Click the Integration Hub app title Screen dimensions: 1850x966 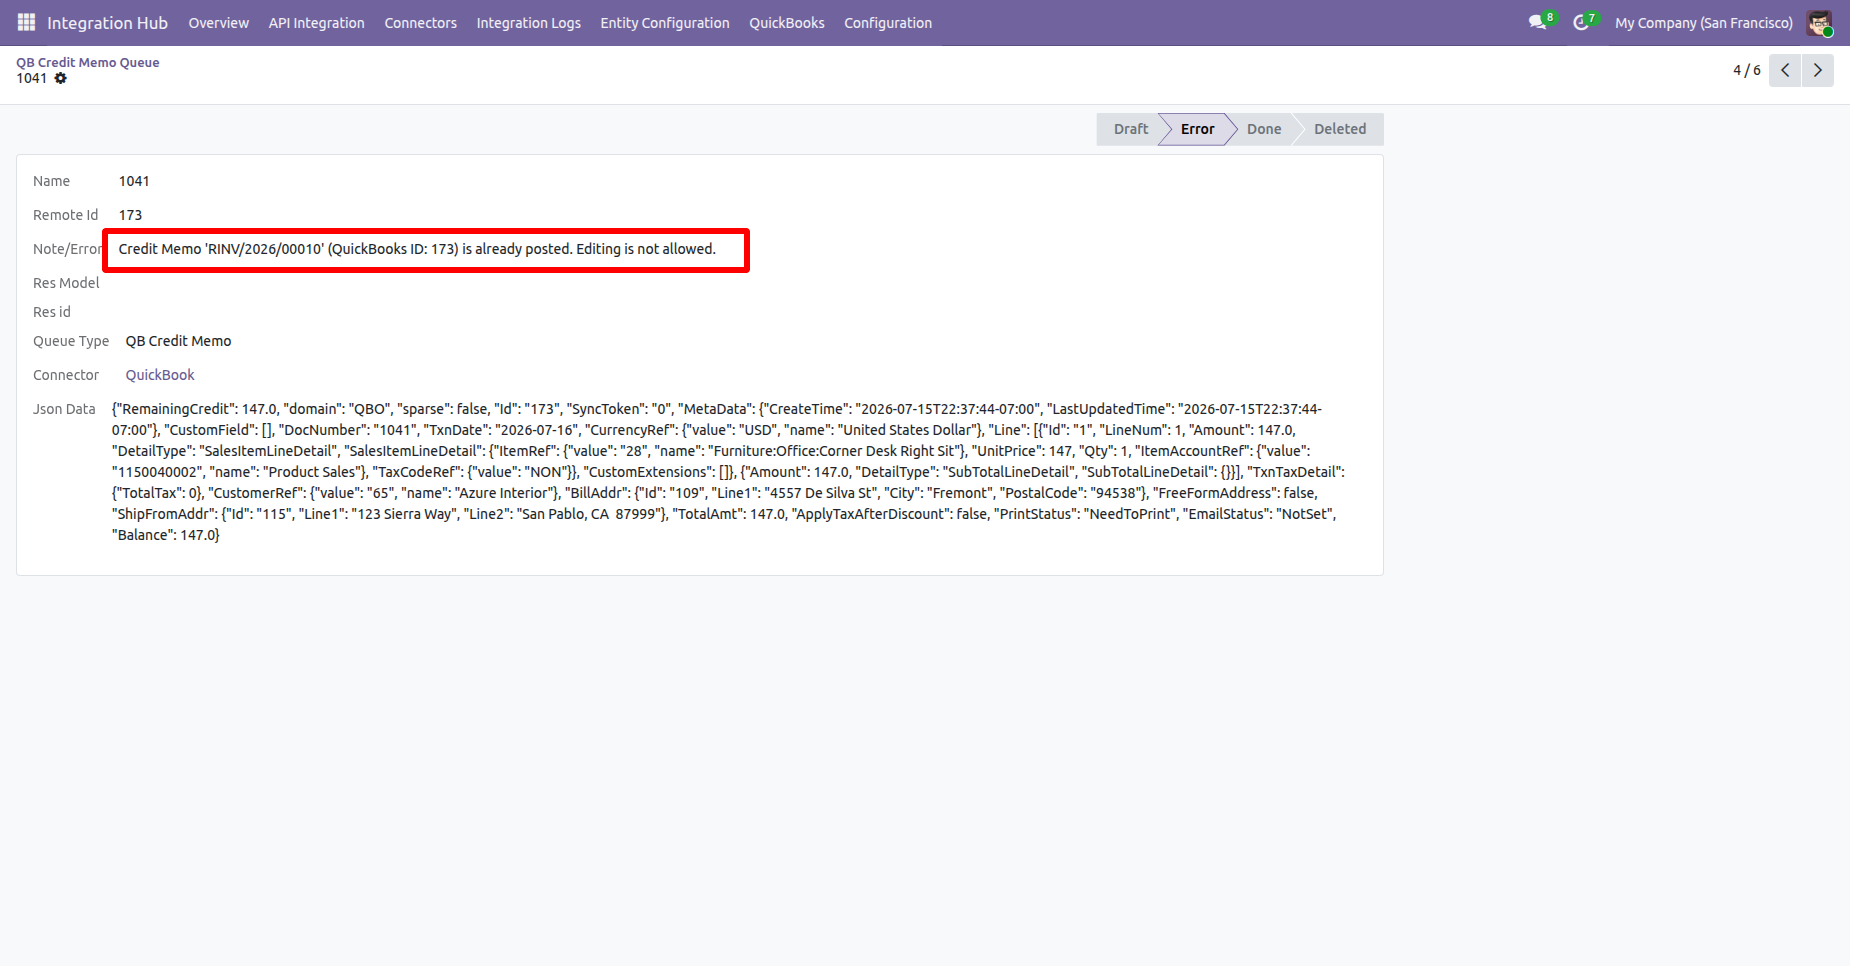pos(107,23)
